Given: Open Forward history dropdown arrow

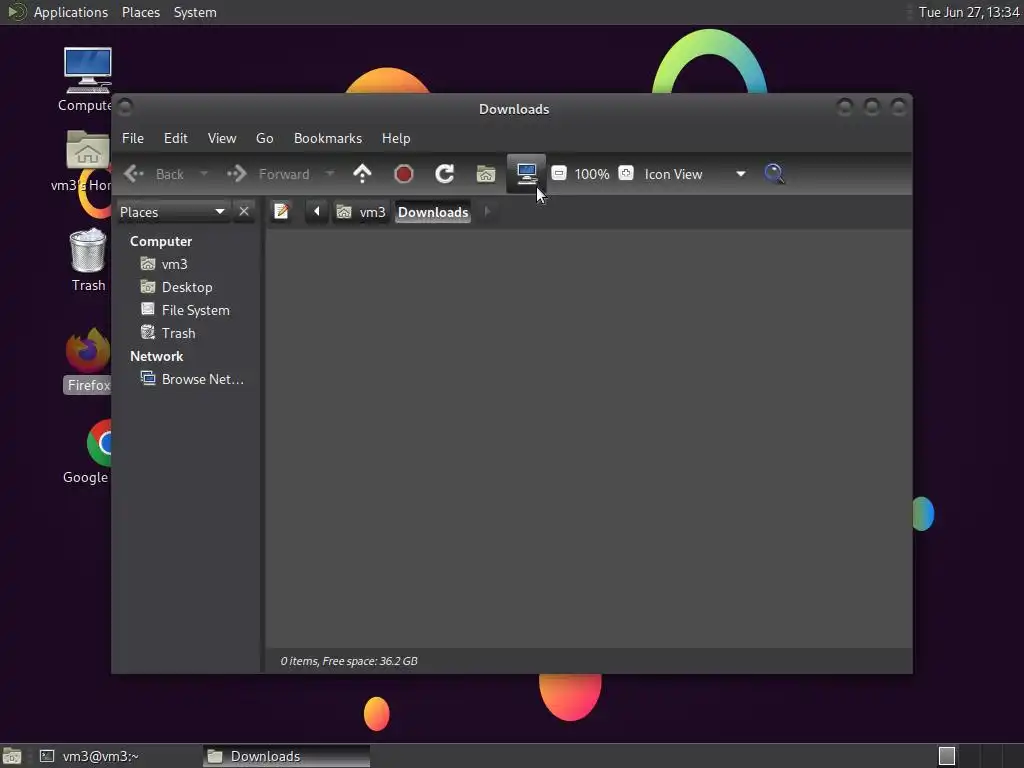Looking at the screenshot, I should [x=330, y=174].
